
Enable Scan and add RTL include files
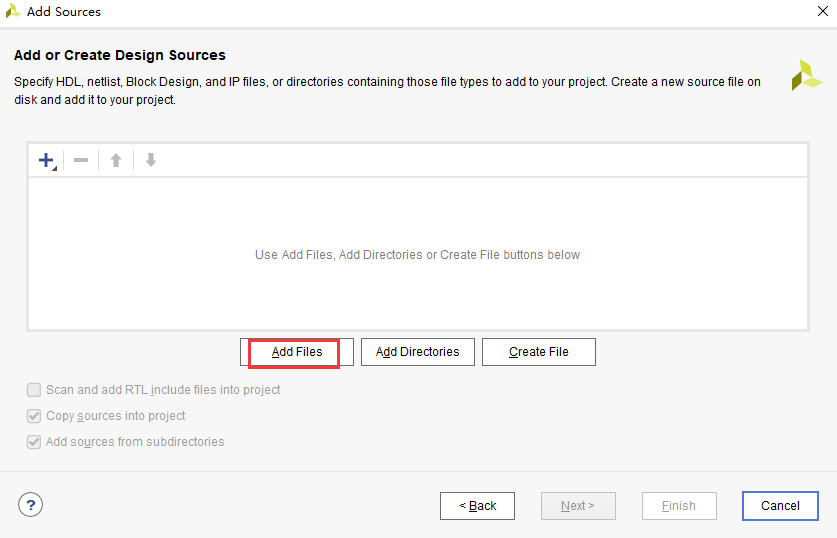tap(35, 390)
